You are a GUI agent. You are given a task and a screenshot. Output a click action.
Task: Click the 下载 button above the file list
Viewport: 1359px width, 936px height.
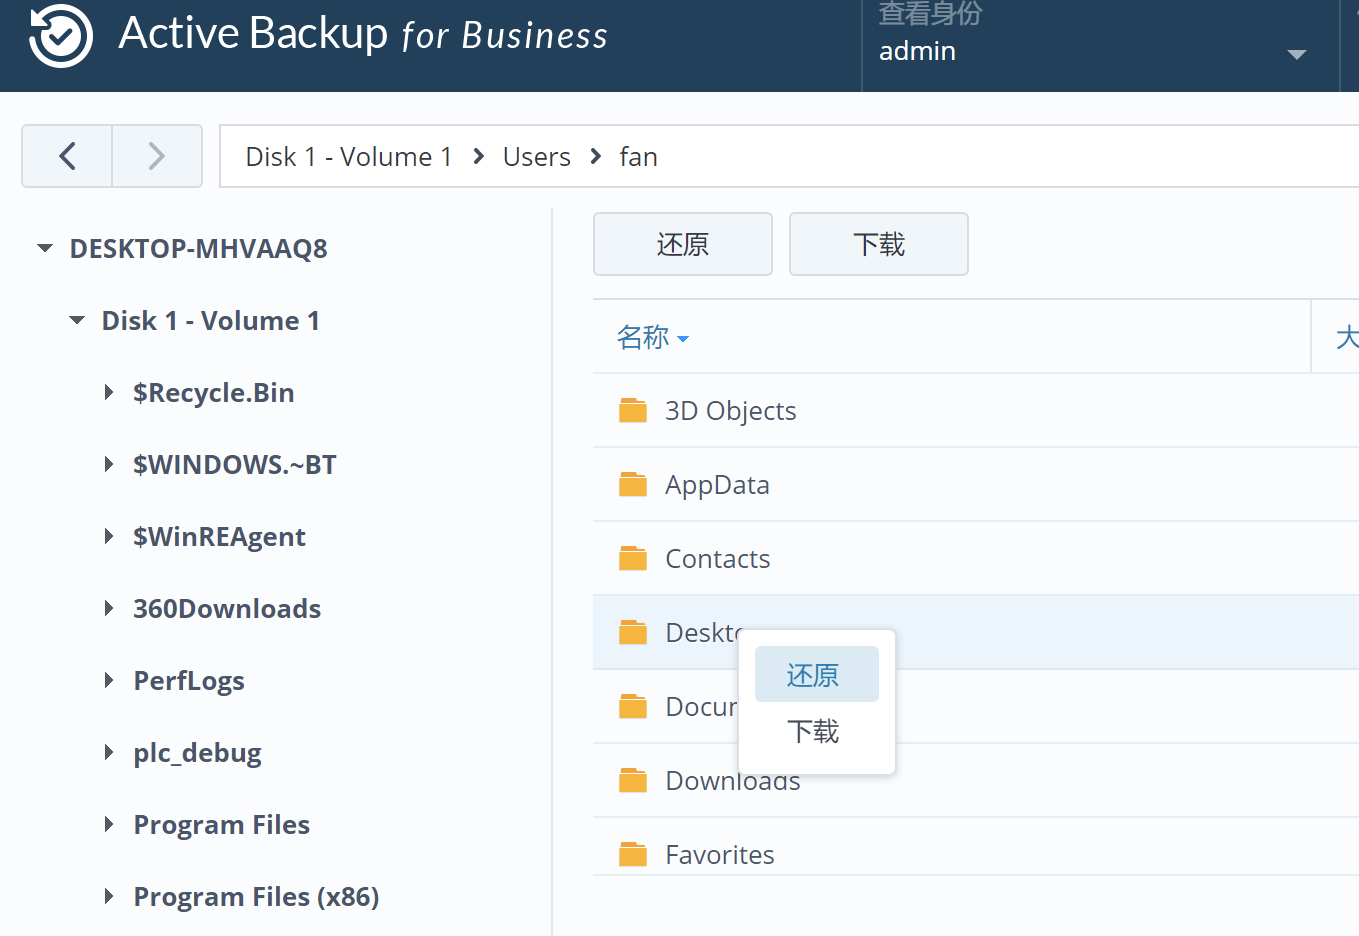click(878, 243)
